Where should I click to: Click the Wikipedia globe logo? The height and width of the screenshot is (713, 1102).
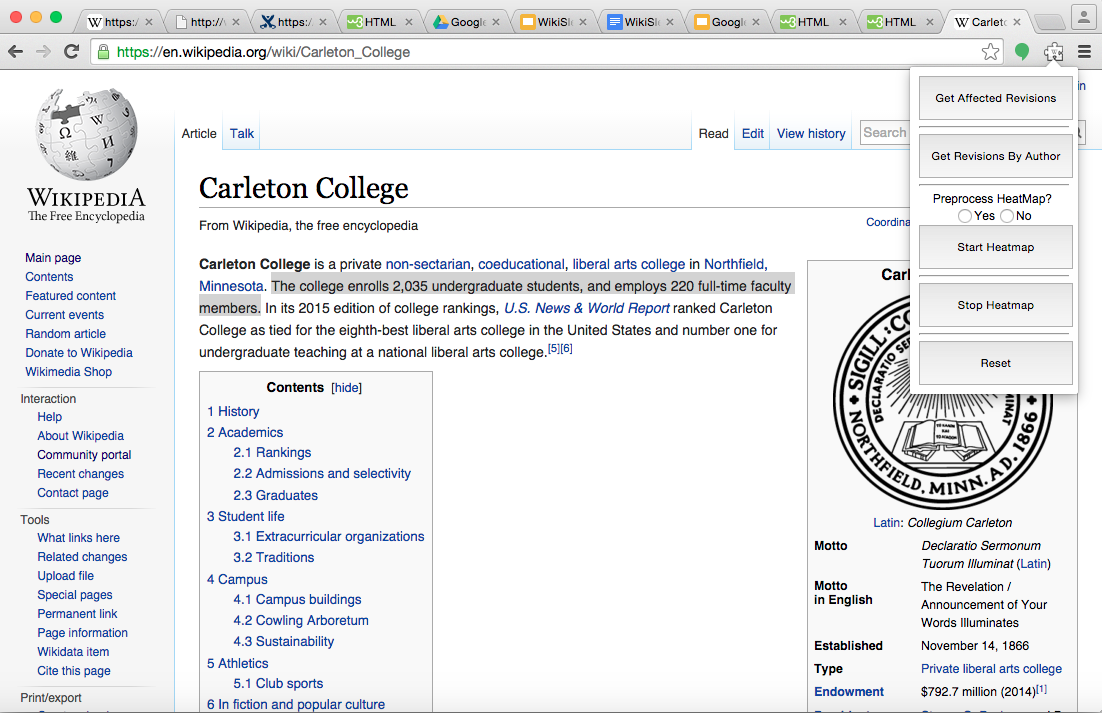(x=85, y=134)
